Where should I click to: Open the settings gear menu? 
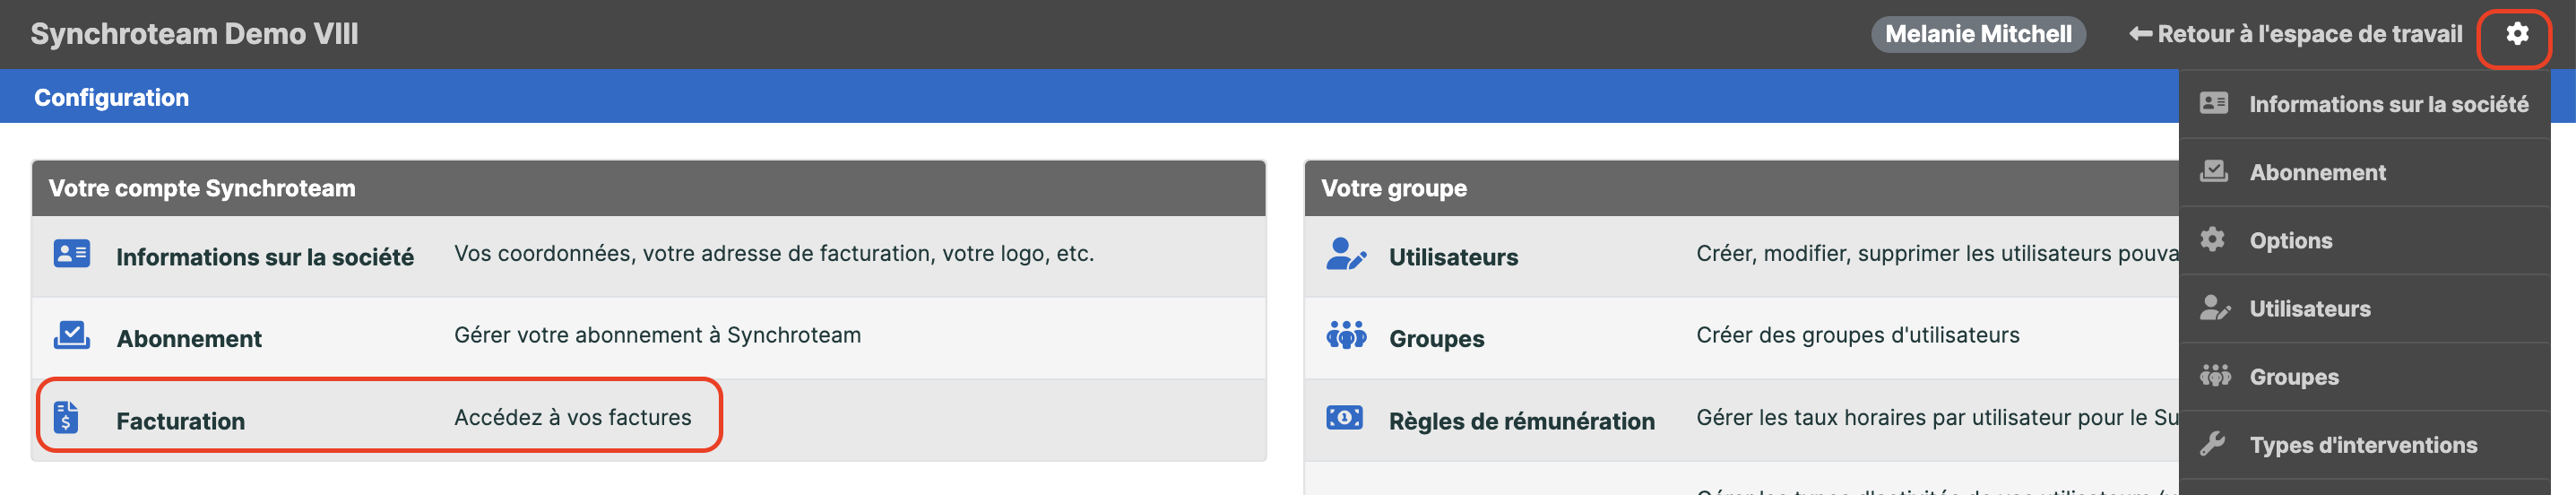[x=2516, y=34]
